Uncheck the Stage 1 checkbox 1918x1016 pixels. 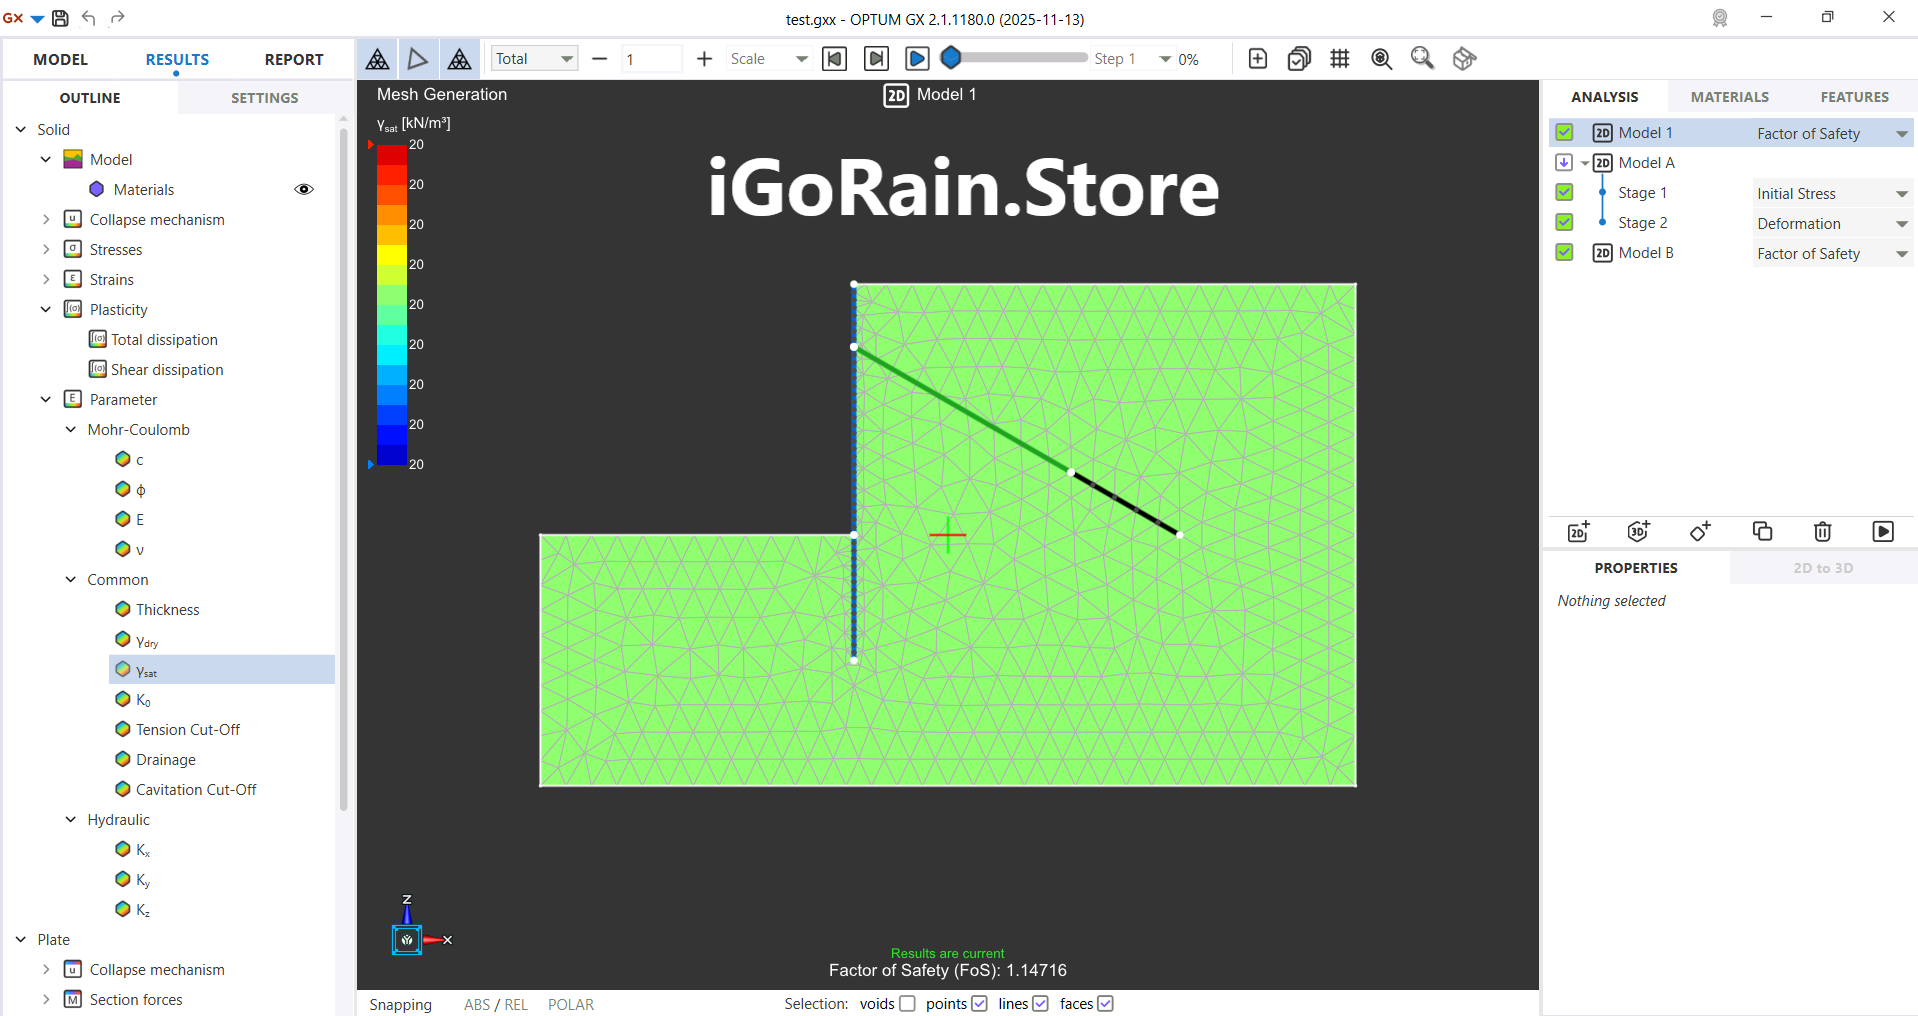click(1565, 192)
